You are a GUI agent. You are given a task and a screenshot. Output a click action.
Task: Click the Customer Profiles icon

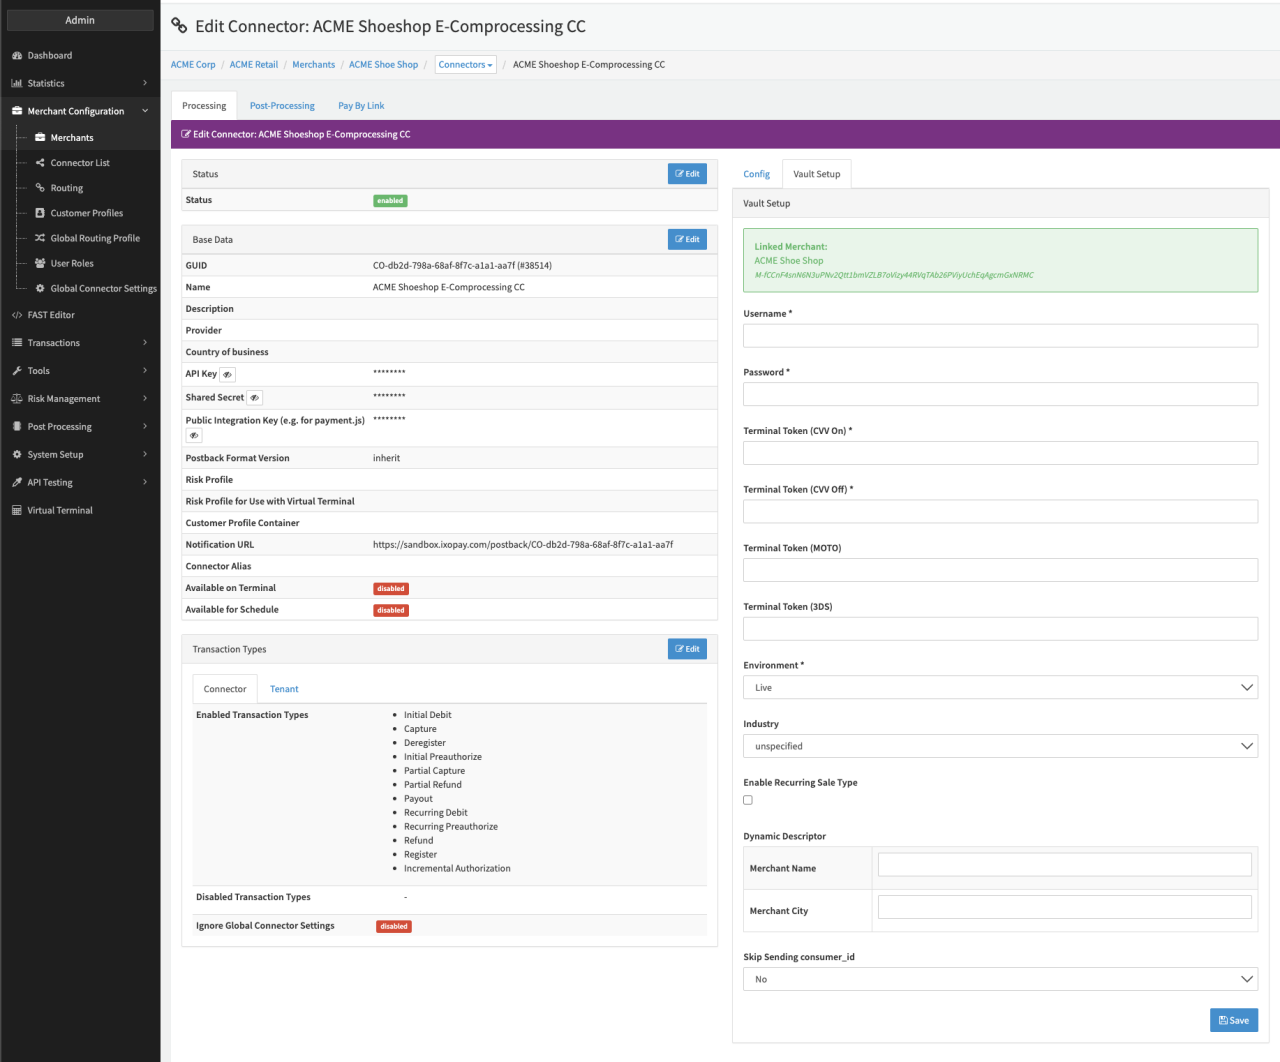point(40,213)
